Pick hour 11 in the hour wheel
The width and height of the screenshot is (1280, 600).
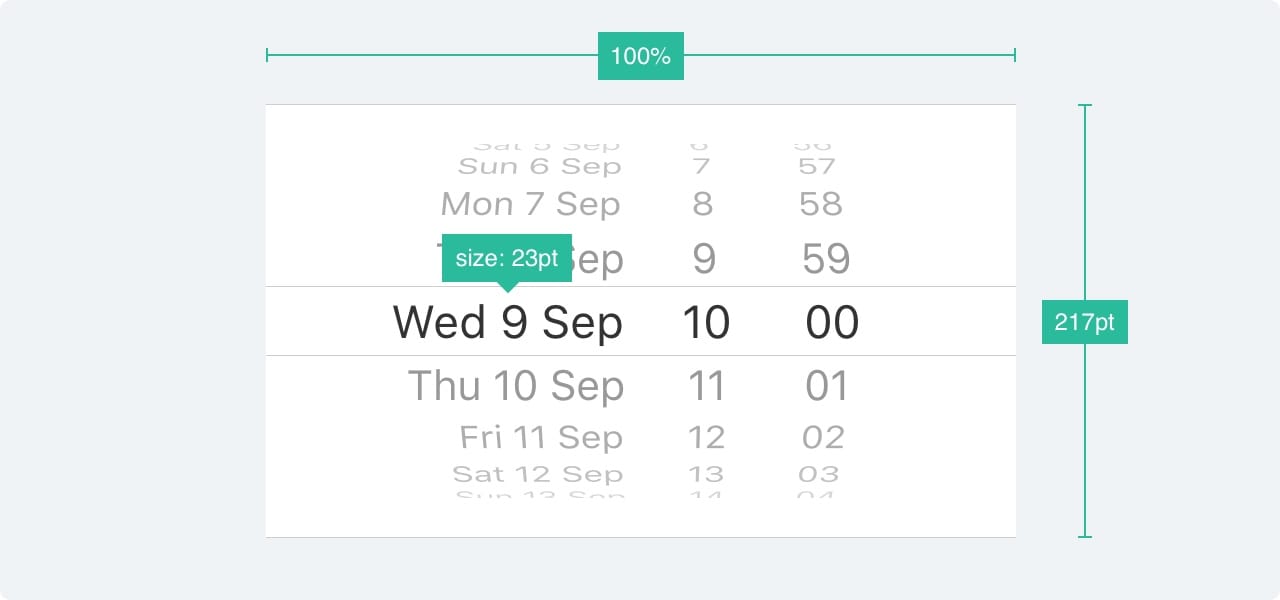point(706,386)
